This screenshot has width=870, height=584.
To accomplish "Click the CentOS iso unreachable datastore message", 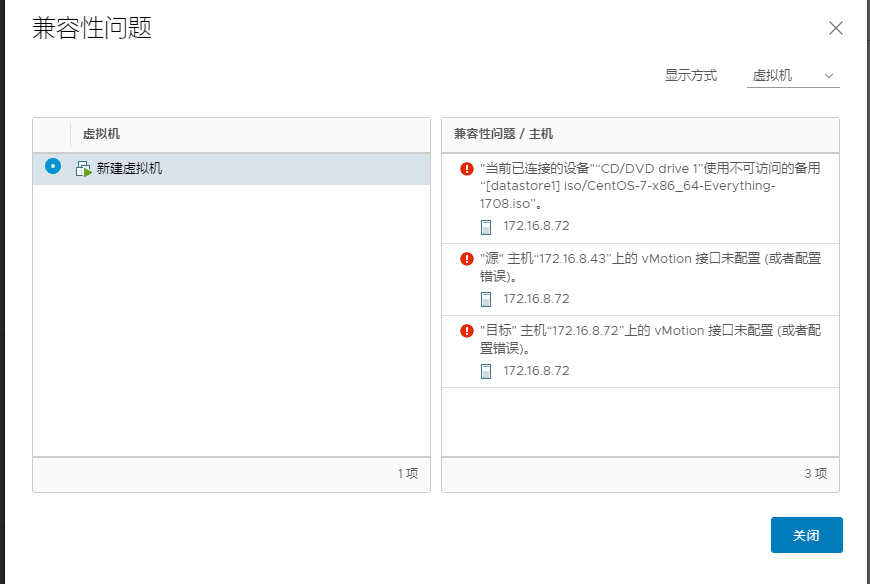I will click(x=650, y=186).
